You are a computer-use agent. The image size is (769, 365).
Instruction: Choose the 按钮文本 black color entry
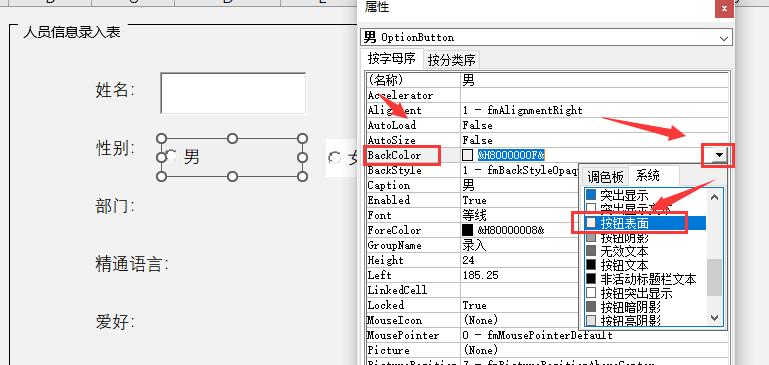[x=645, y=265]
